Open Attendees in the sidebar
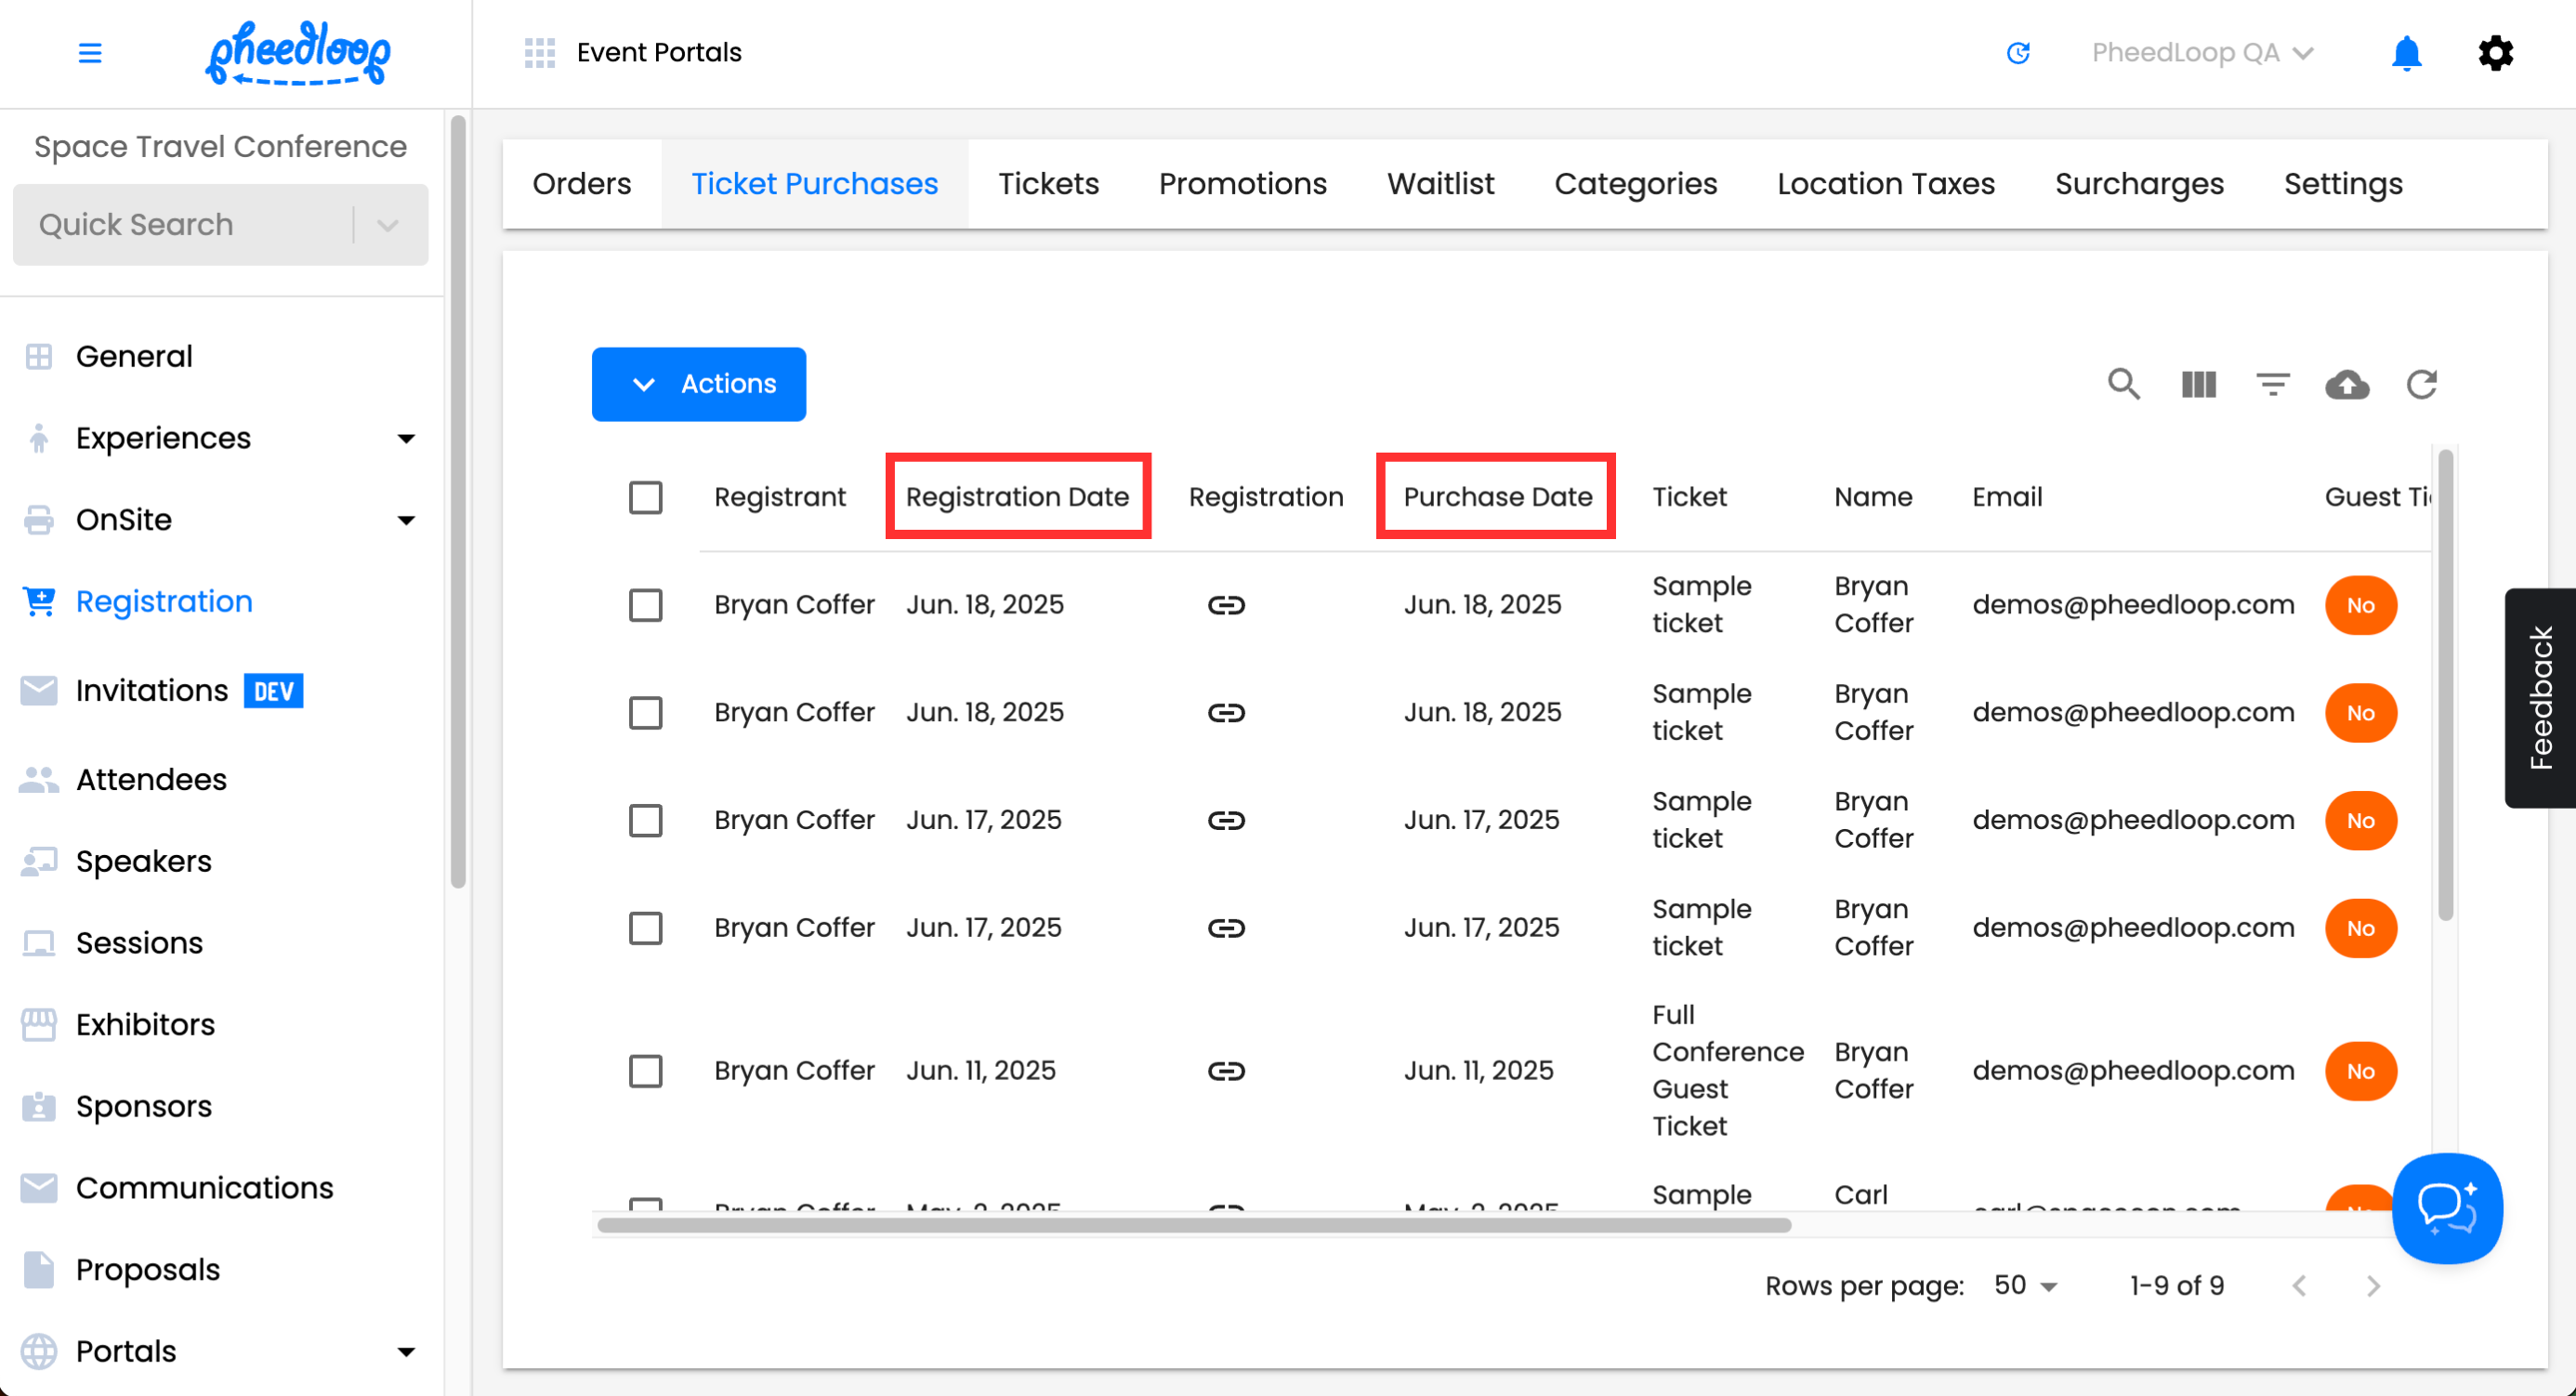 (x=151, y=779)
